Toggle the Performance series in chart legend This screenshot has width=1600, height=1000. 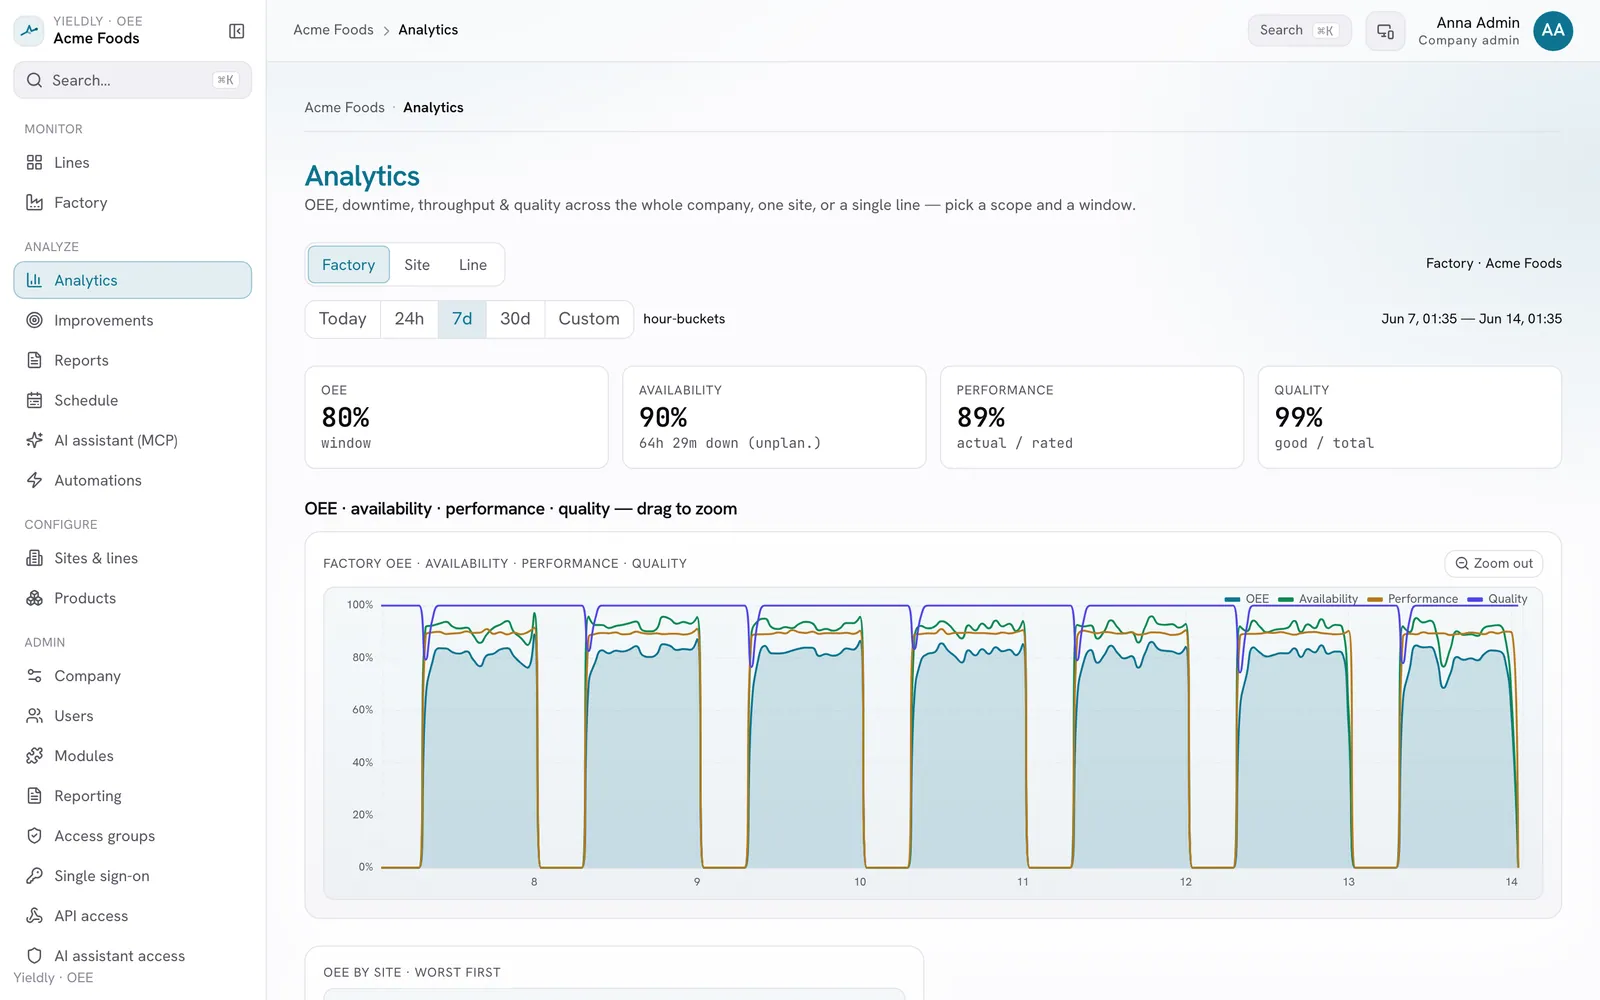pyautogui.click(x=1412, y=599)
